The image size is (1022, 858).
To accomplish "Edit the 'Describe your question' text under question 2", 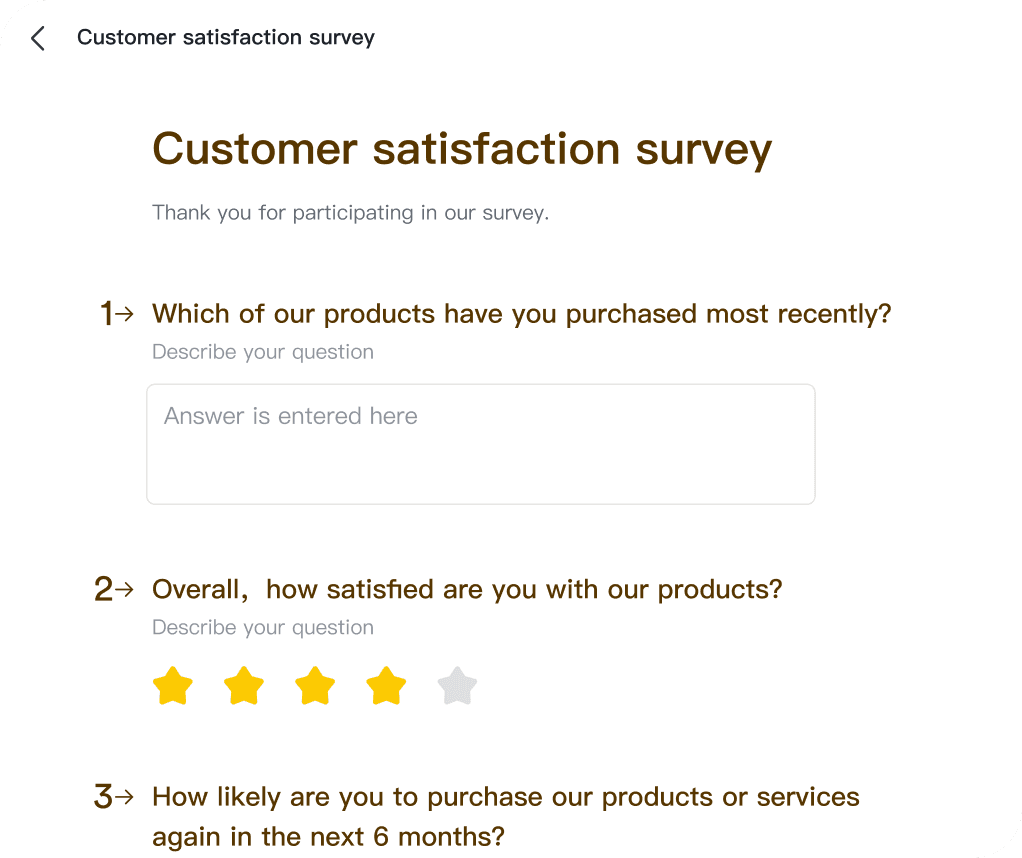I will [x=263, y=627].
